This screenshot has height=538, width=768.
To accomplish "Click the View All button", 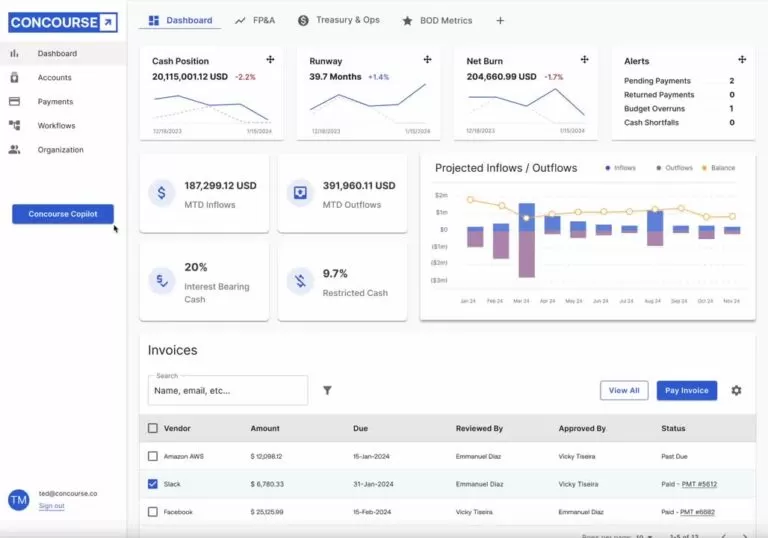I will pos(624,391).
